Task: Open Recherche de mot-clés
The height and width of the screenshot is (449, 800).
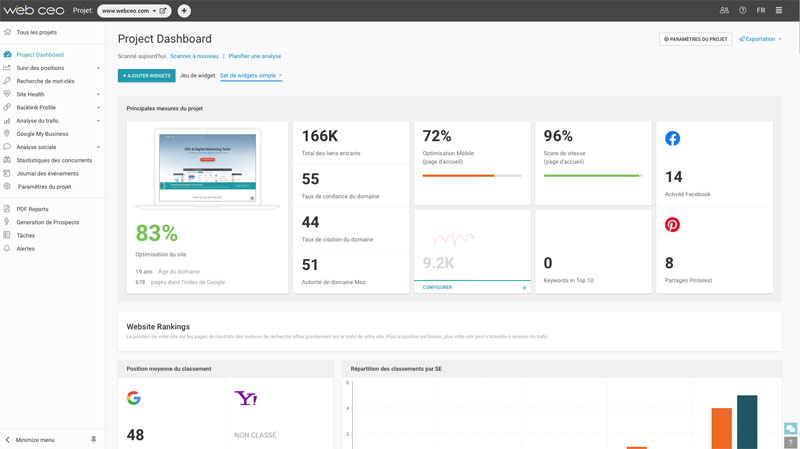Action: [x=45, y=81]
